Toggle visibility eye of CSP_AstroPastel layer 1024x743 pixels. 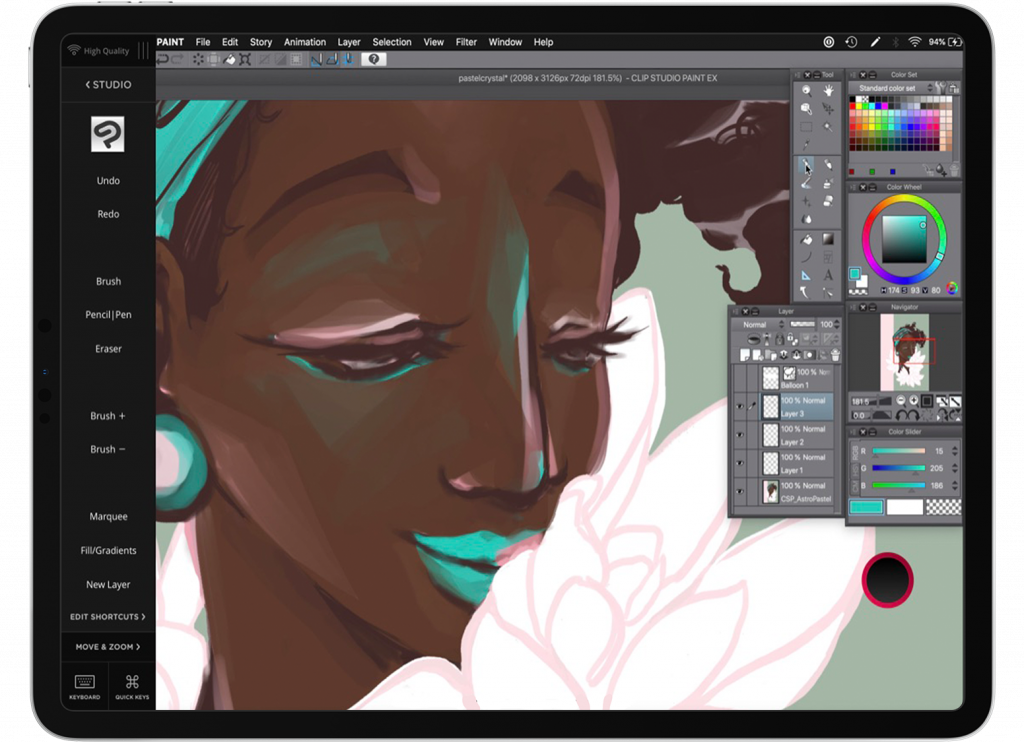[740, 492]
